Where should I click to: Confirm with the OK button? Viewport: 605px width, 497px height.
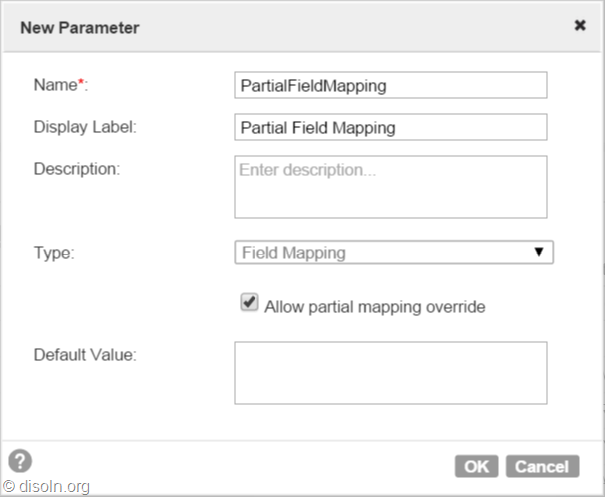point(476,466)
